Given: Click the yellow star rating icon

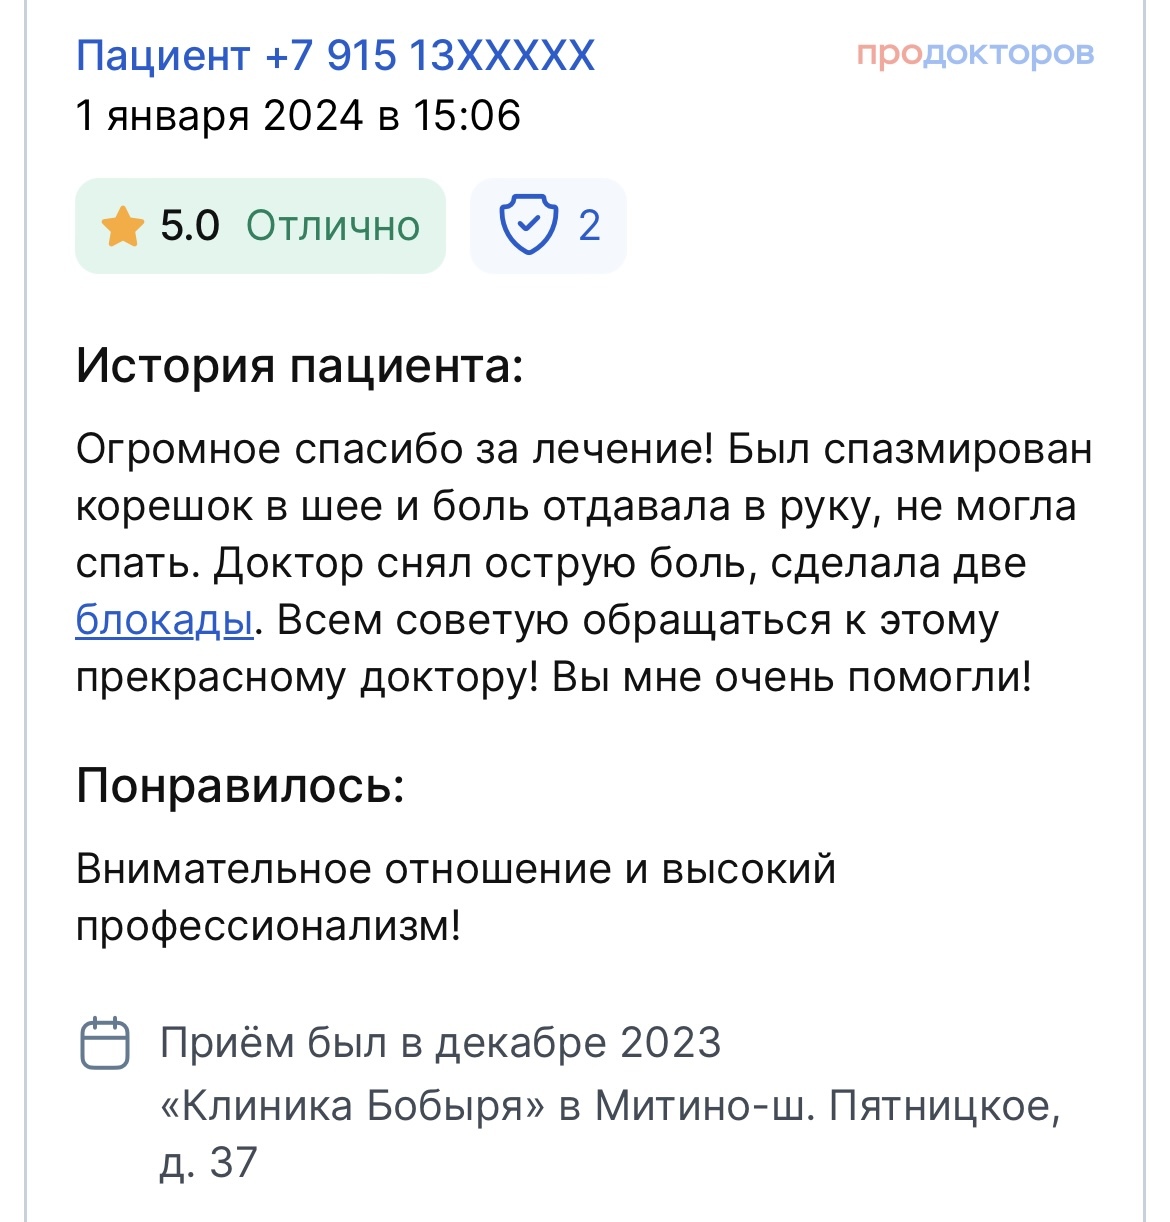Looking at the screenshot, I should 122,226.
